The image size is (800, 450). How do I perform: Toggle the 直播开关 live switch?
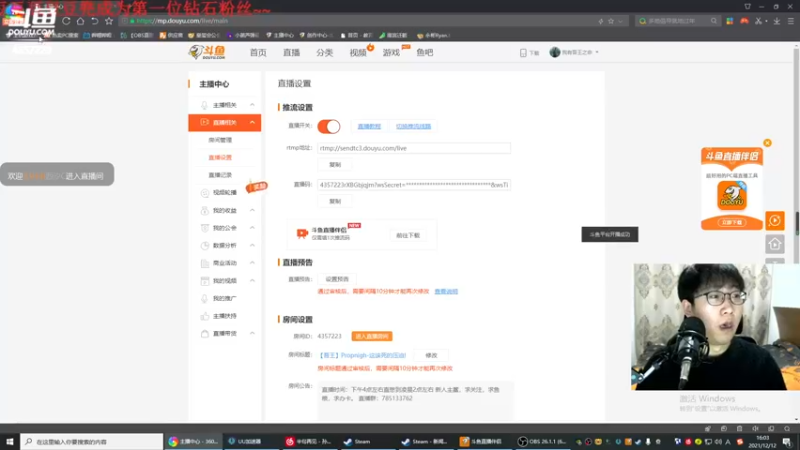329,127
